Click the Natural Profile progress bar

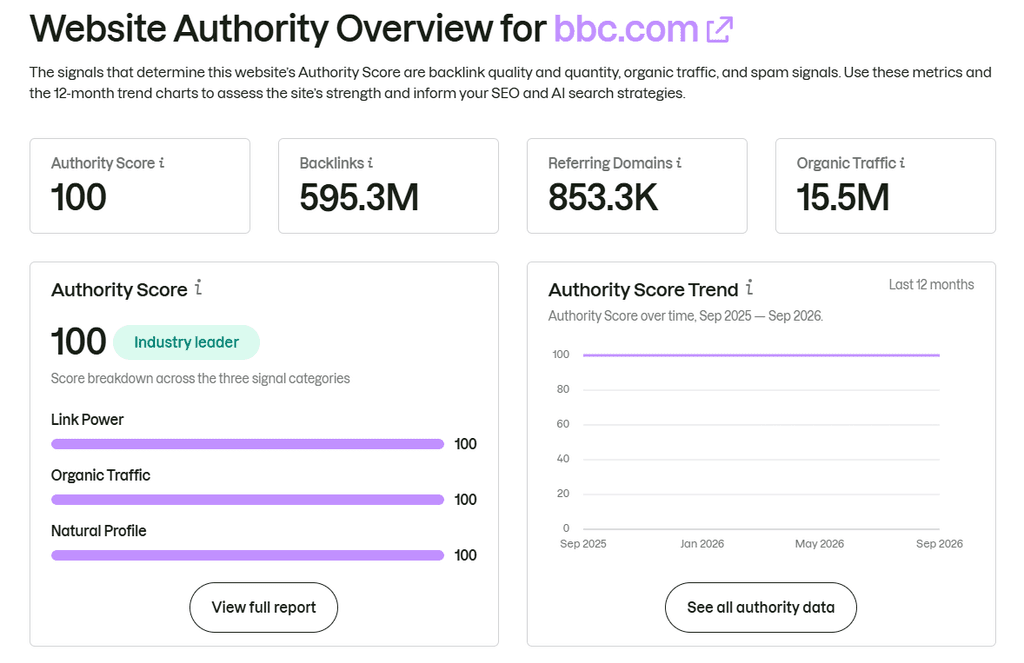pos(248,555)
